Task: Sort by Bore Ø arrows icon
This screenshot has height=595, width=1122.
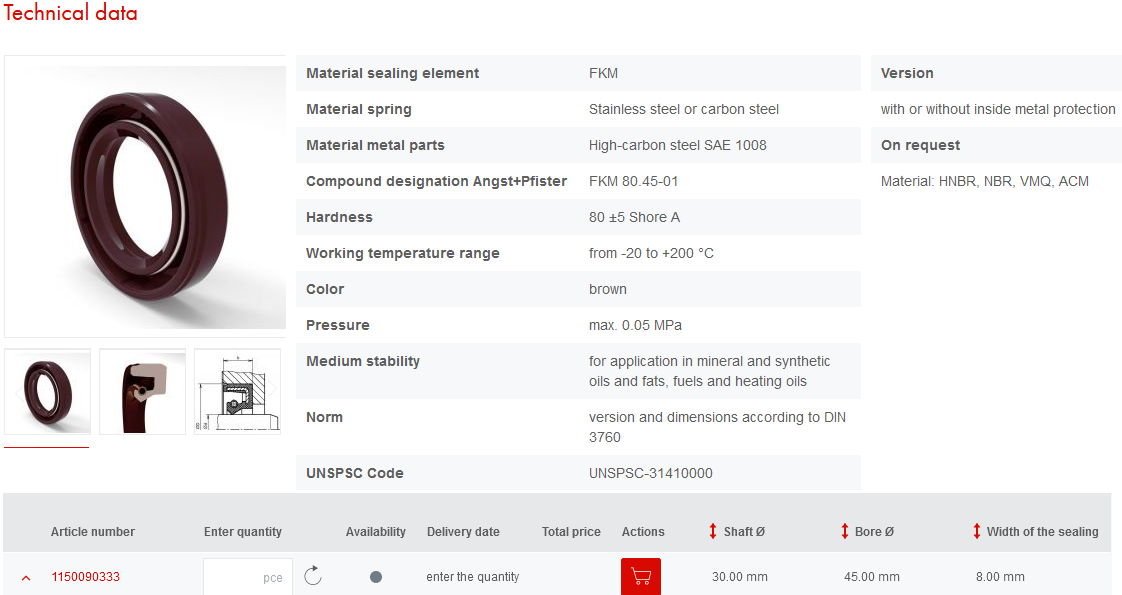Action: pos(844,531)
